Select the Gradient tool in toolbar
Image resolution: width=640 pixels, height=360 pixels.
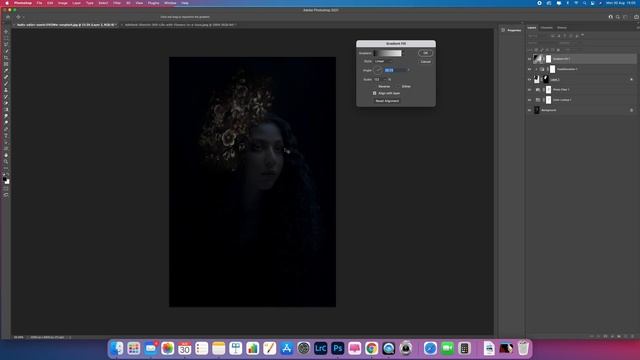click(6, 110)
